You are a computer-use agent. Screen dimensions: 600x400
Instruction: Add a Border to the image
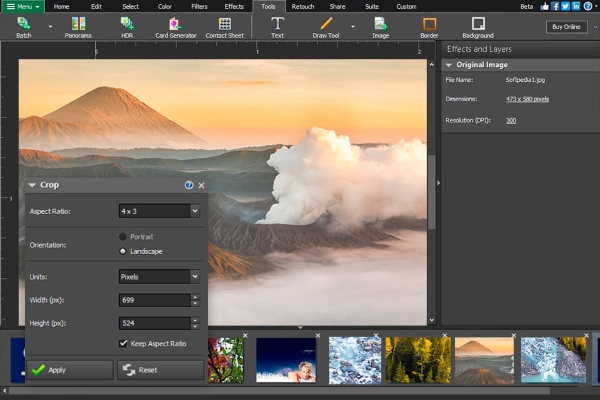point(429,26)
